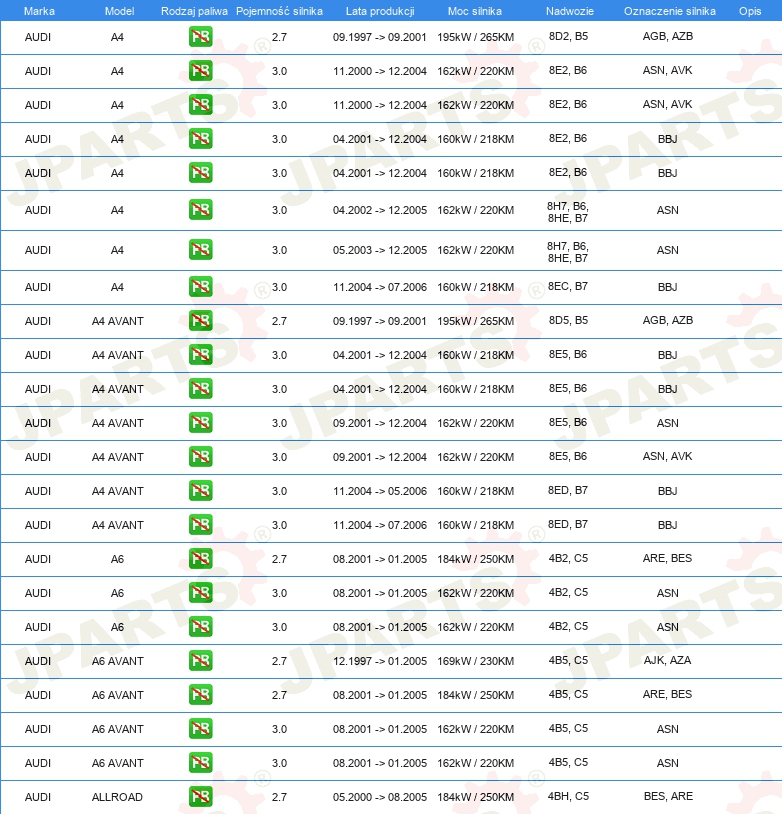The image size is (782, 814).
Task: Select the 'AJK, AZA' engine code cell
Action: (668, 660)
